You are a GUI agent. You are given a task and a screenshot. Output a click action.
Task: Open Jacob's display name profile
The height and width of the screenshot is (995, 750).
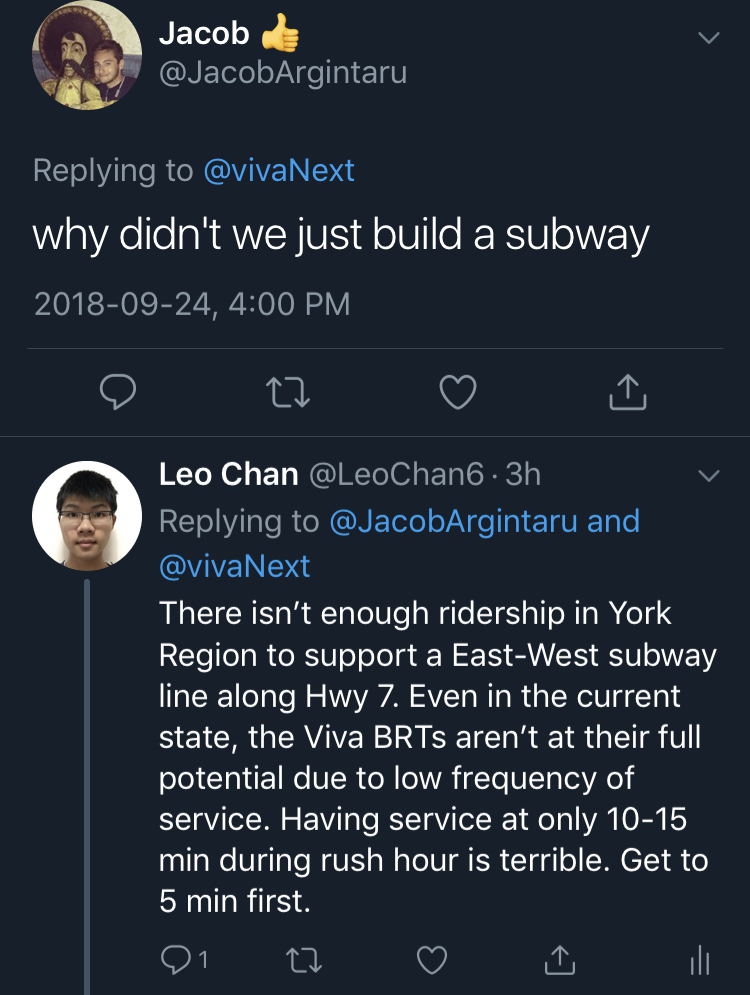[x=204, y=33]
